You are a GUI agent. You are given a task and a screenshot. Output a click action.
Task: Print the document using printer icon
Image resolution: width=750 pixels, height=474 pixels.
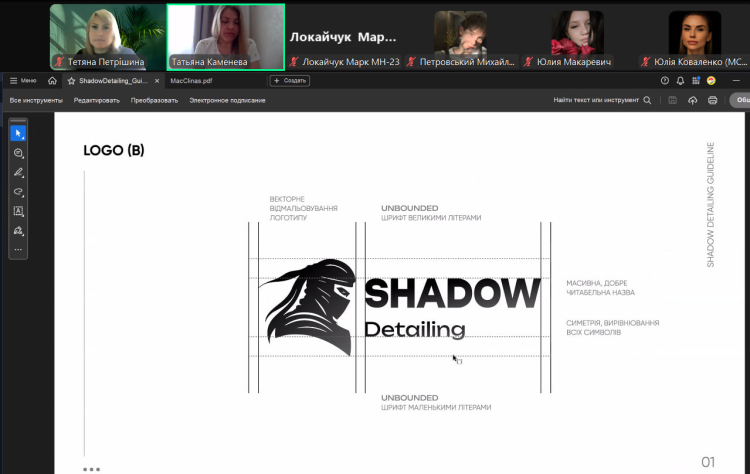pyautogui.click(x=713, y=100)
